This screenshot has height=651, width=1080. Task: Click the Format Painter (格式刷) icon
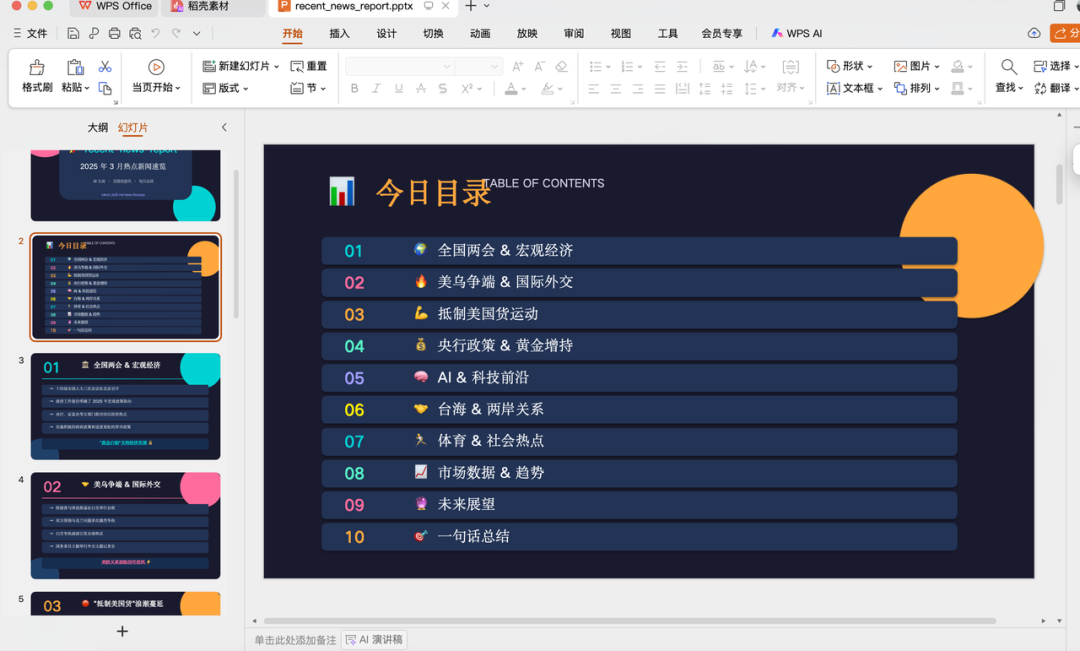pos(37,68)
